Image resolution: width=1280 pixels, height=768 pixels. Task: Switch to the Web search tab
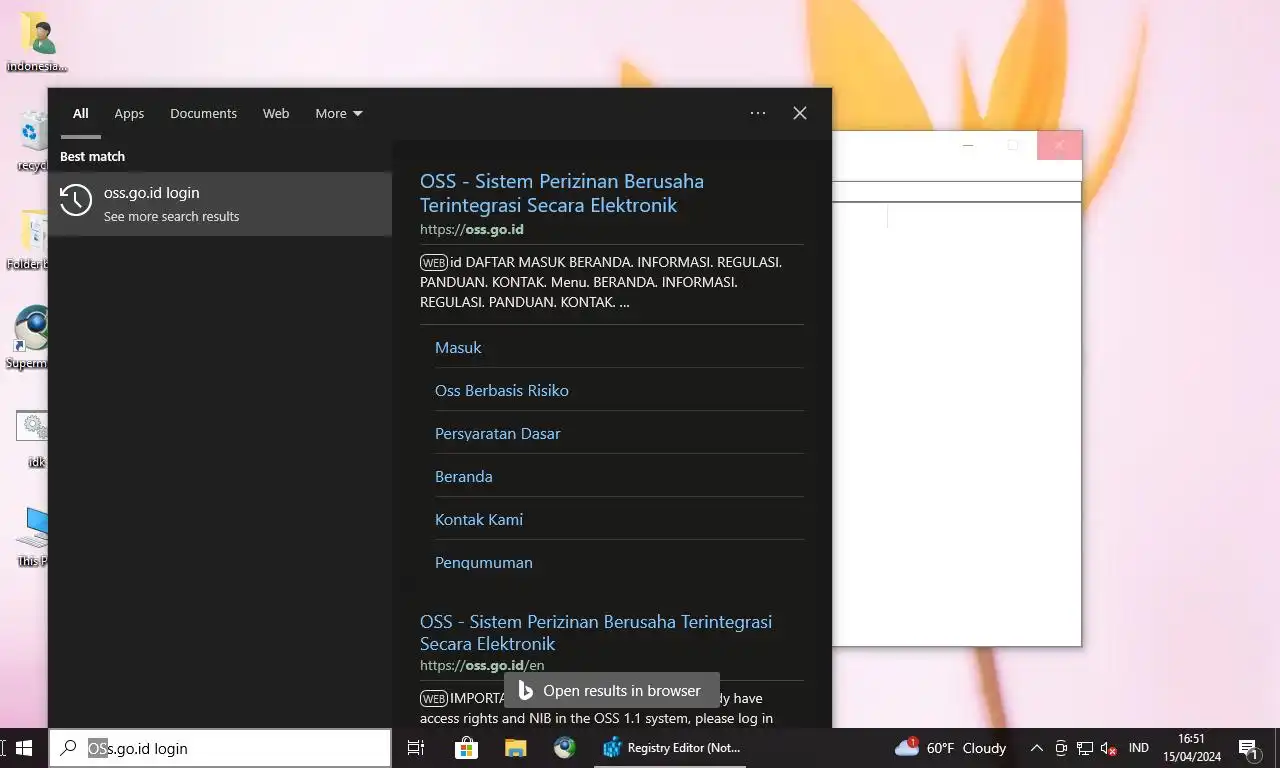point(276,113)
